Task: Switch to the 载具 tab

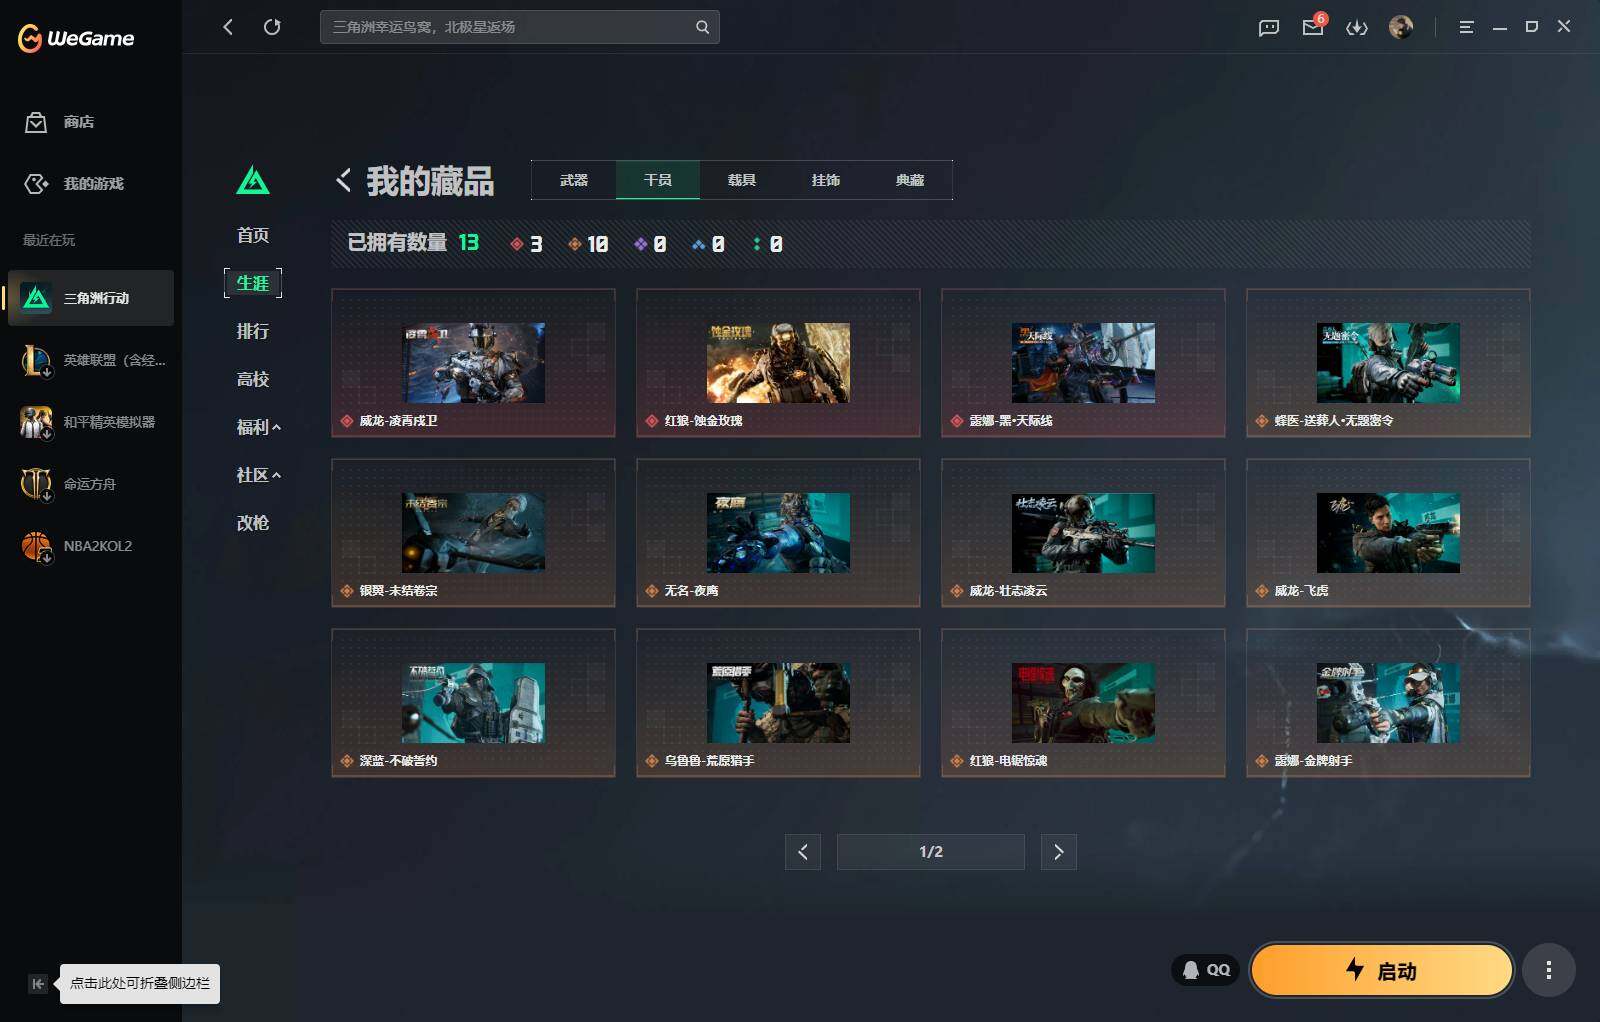Action: [x=742, y=180]
